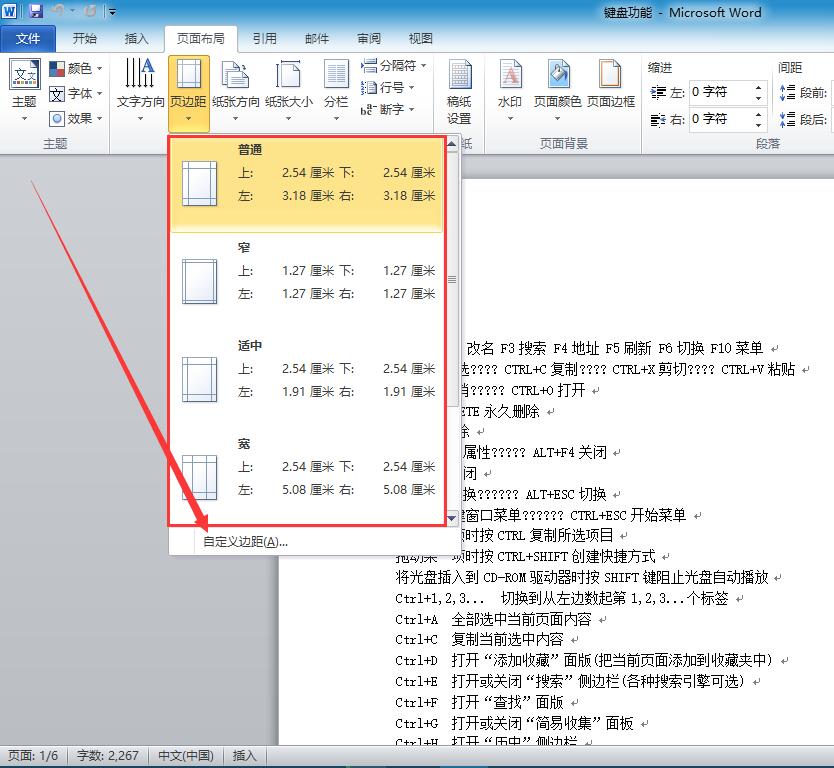The image size is (834, 768).
Task: Open Breaks (分隔符) menu
Action: [x=394, y=65]
